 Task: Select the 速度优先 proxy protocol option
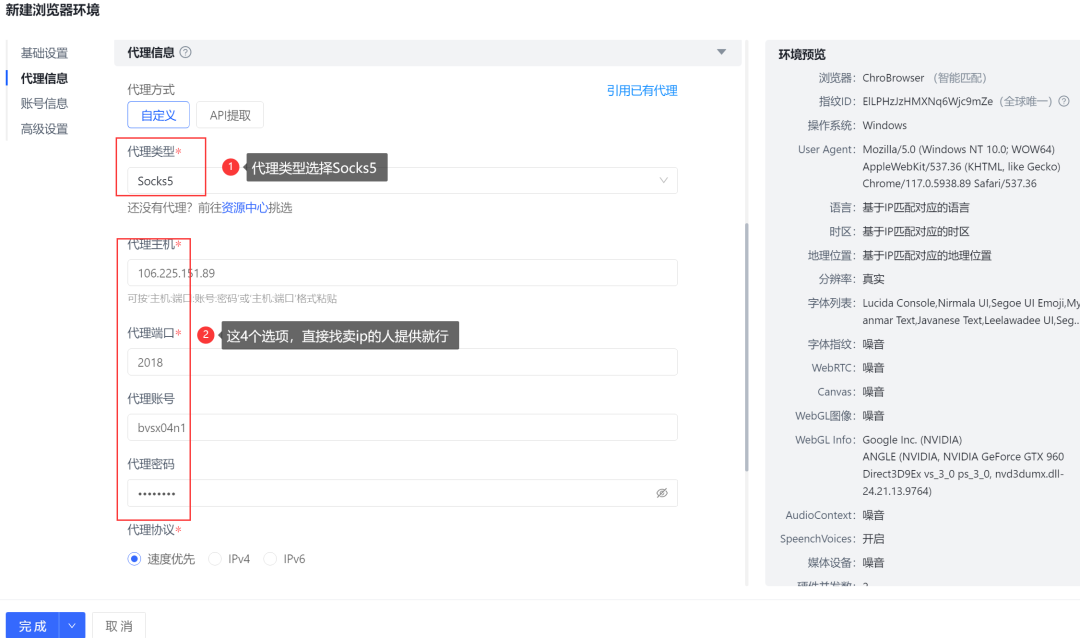(134, 558)
